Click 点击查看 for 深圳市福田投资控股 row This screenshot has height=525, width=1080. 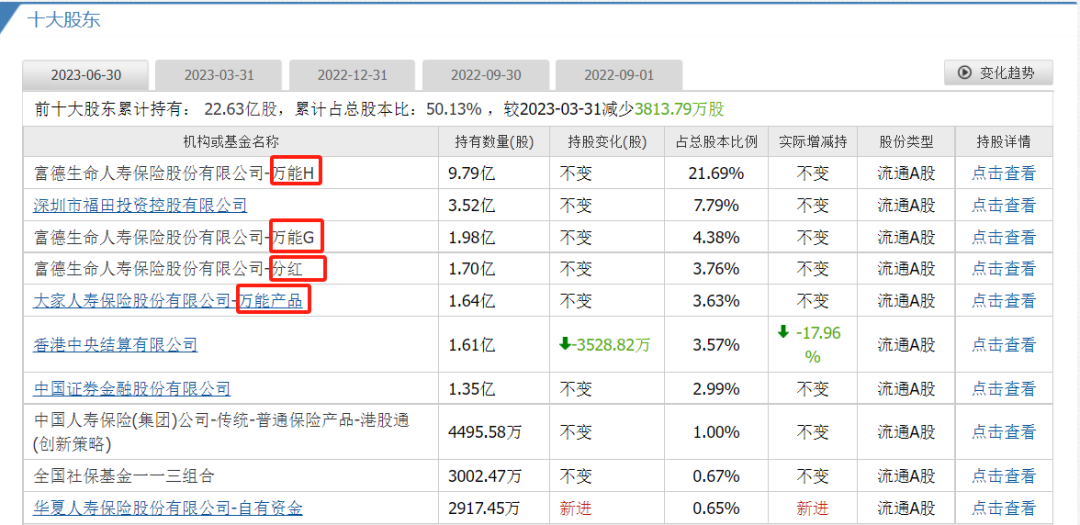click(1004, 205)
